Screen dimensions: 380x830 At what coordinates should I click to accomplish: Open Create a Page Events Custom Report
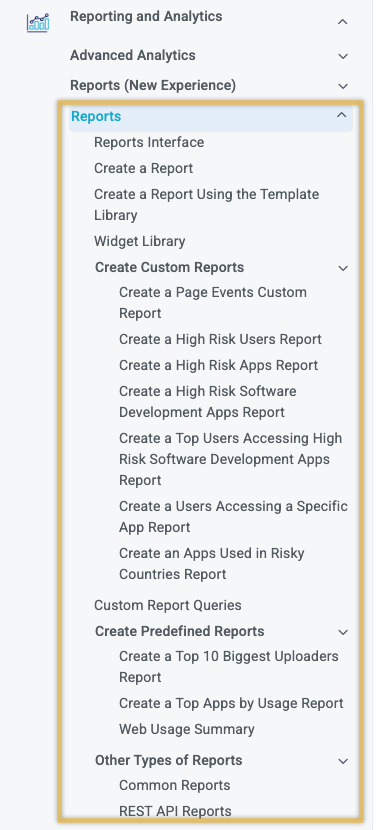pos(213,303)
